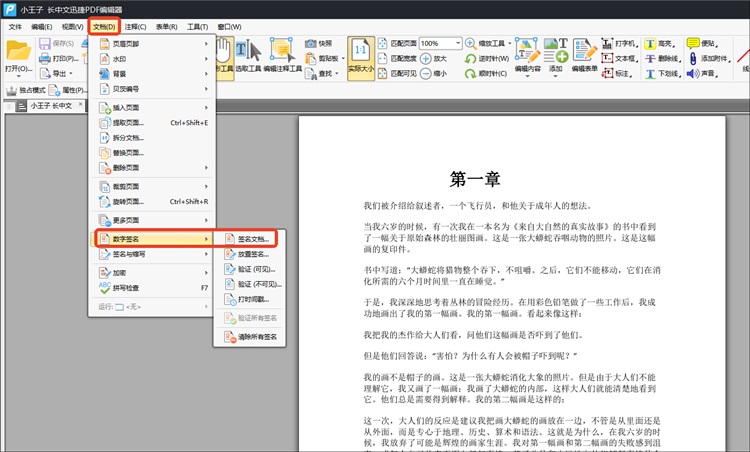Open the 窗口(W) menu
Screen dimensions: 750x452
(x=230, y=27)
